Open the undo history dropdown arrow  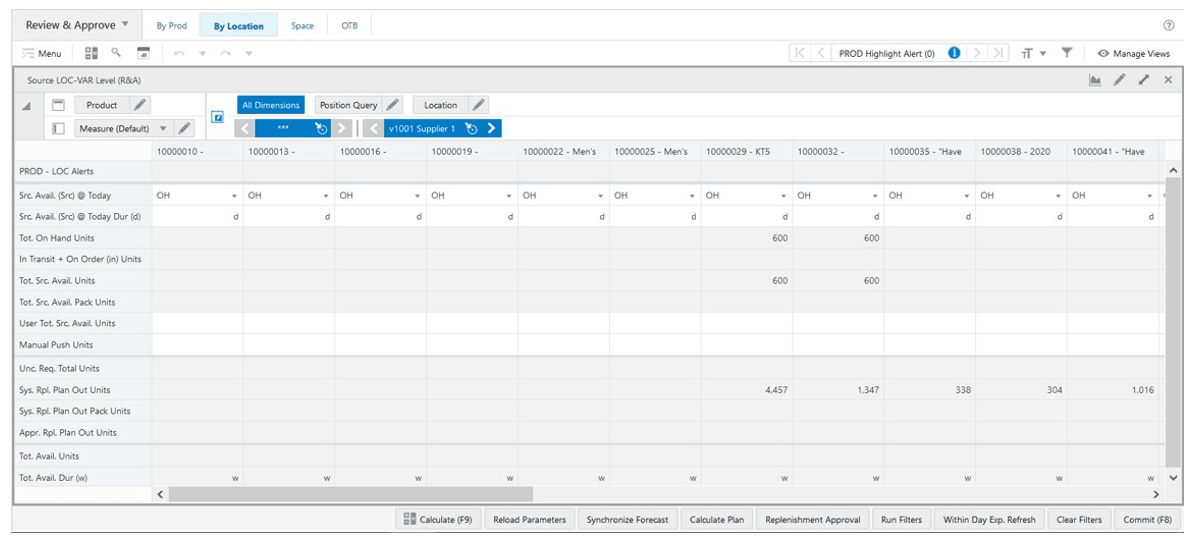click(x=202, y=53)
